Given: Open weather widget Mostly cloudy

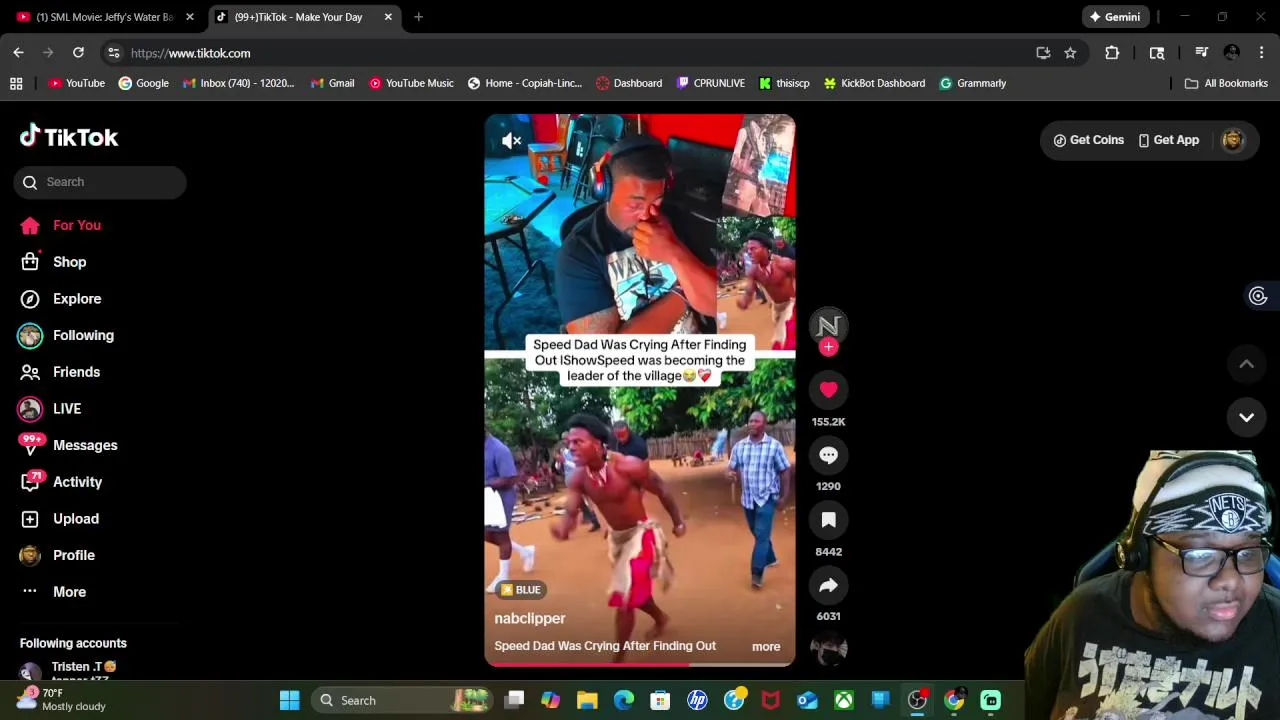Looking at the screenshot, I should point(60,700).
